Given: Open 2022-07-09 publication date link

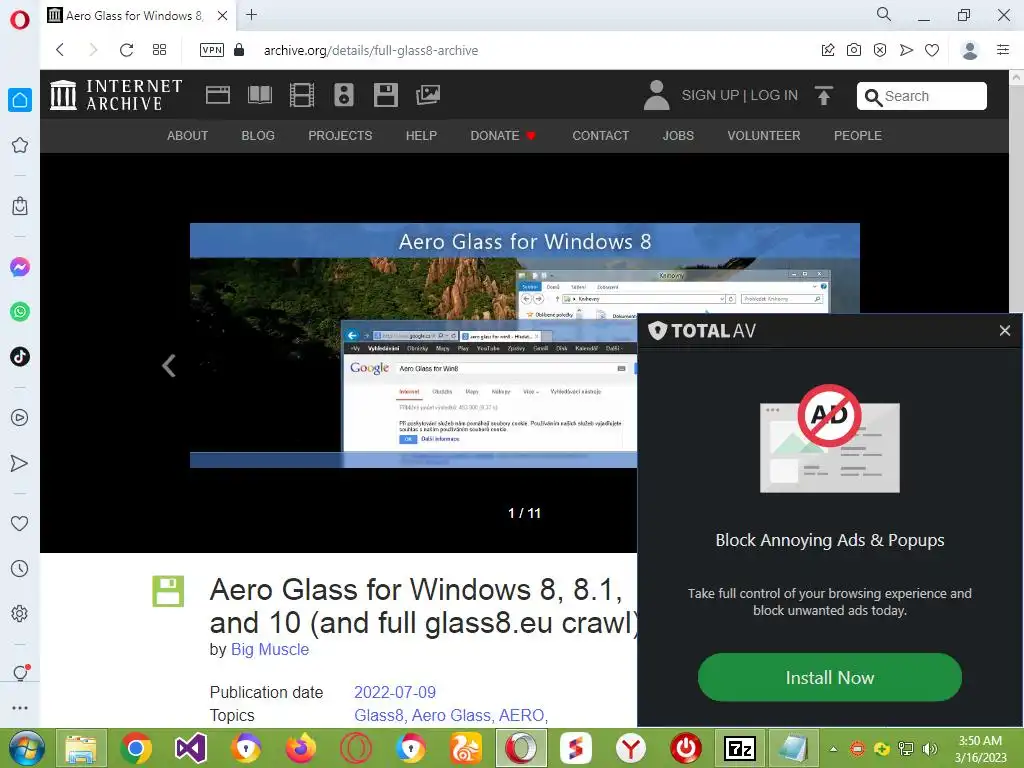Looking at the screenshot, I should 394,692.
